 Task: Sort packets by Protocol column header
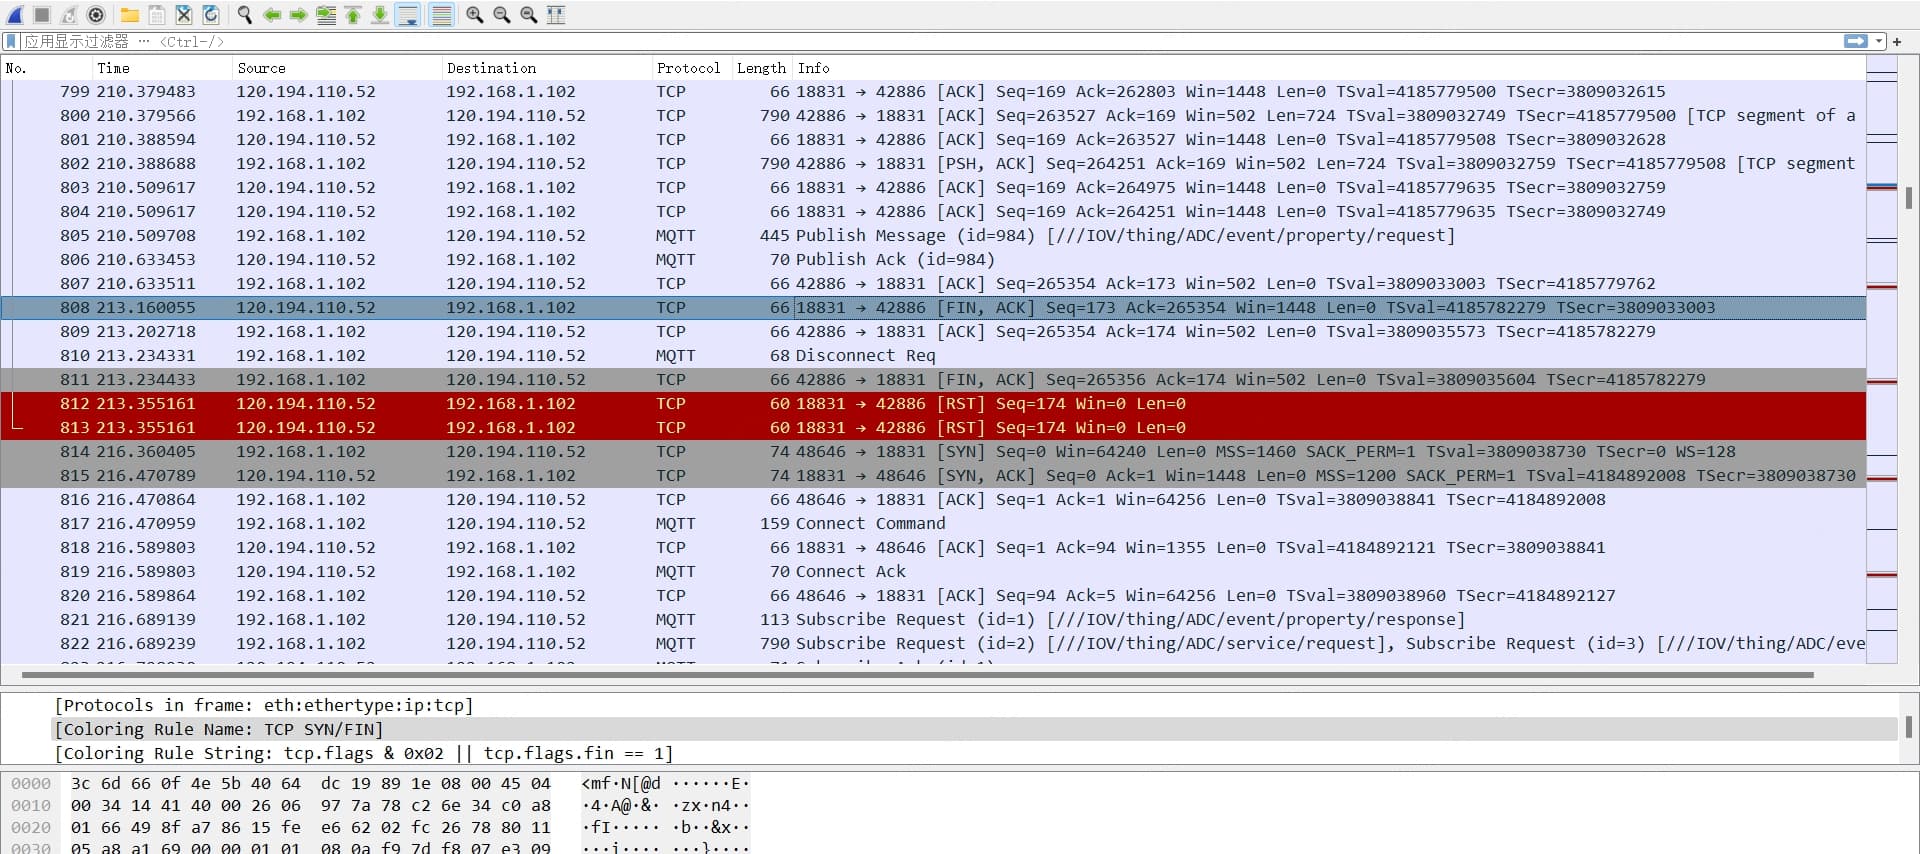[x=688, y=68]
